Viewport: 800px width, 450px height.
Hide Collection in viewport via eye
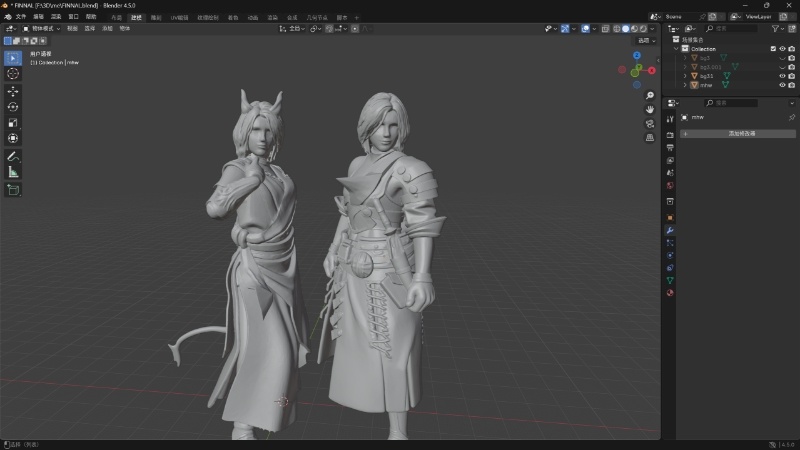(x=782, y=49)
